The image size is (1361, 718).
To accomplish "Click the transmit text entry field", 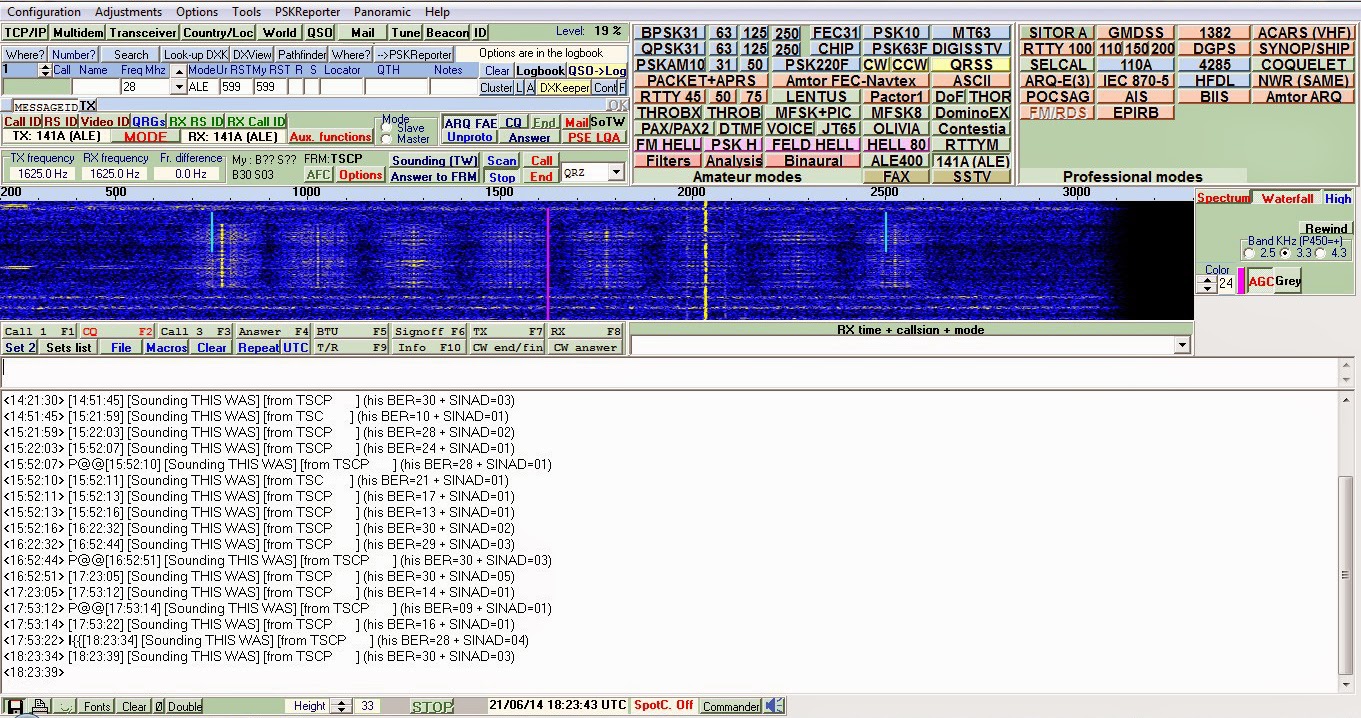I will tap(669, 372).
